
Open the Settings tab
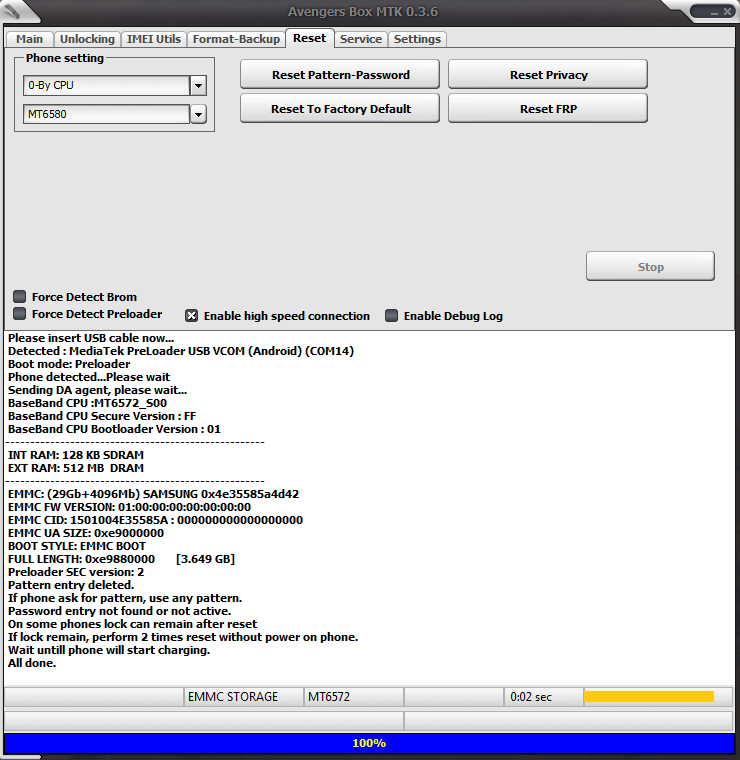click(x=417, y=39)
